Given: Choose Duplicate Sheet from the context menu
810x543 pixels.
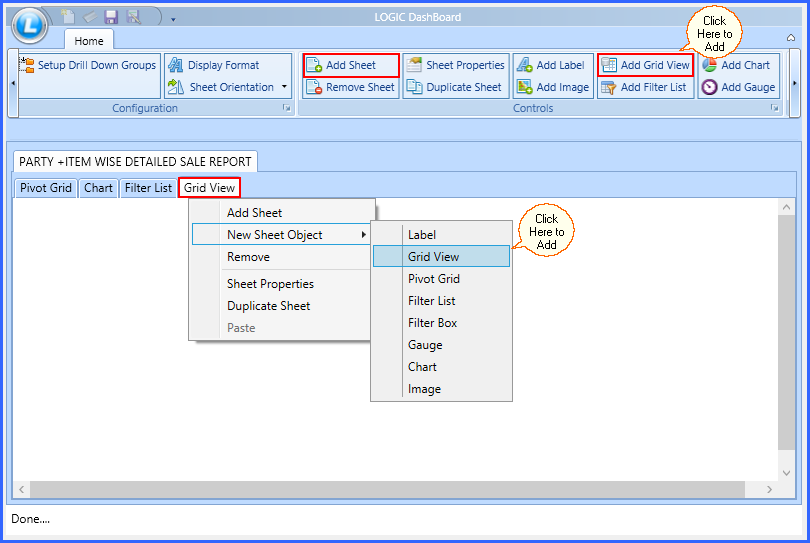Looking at the screenshot, I should [282, 306].
